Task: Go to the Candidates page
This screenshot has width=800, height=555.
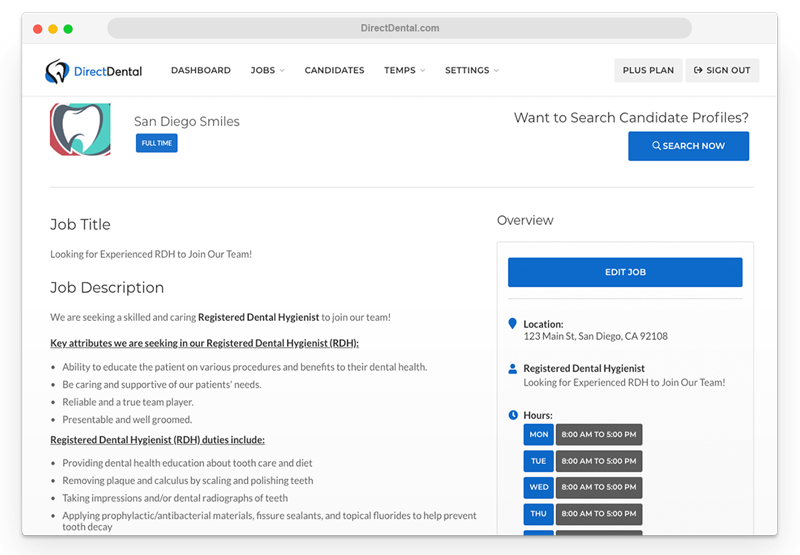Action: (334, 70)
